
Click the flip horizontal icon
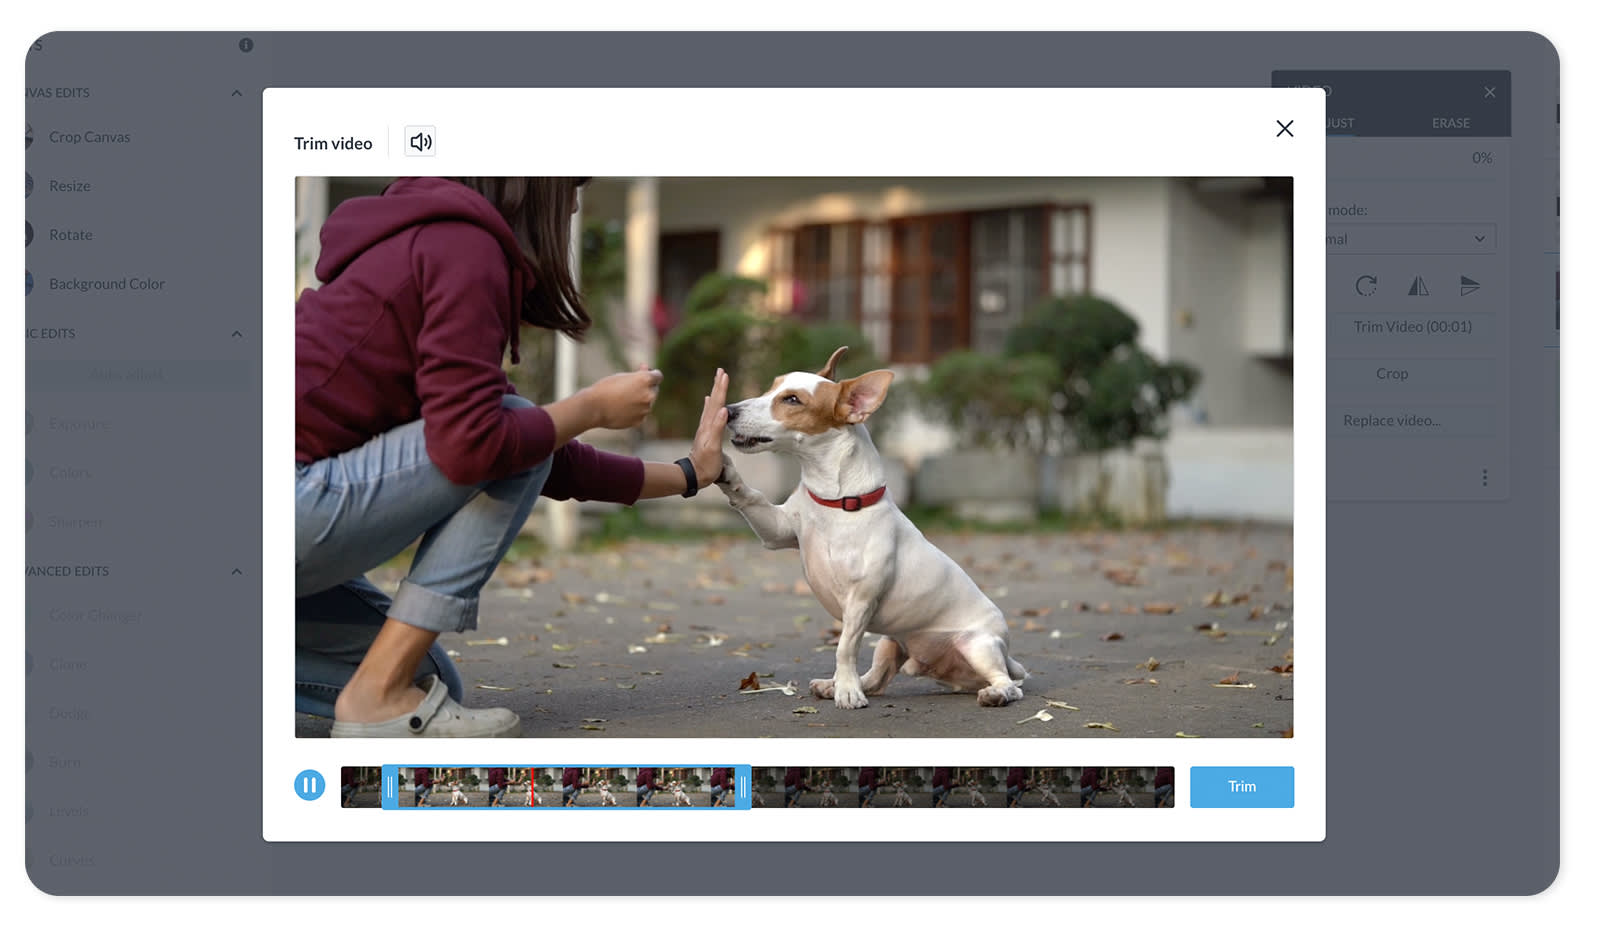click(1418, 286)
